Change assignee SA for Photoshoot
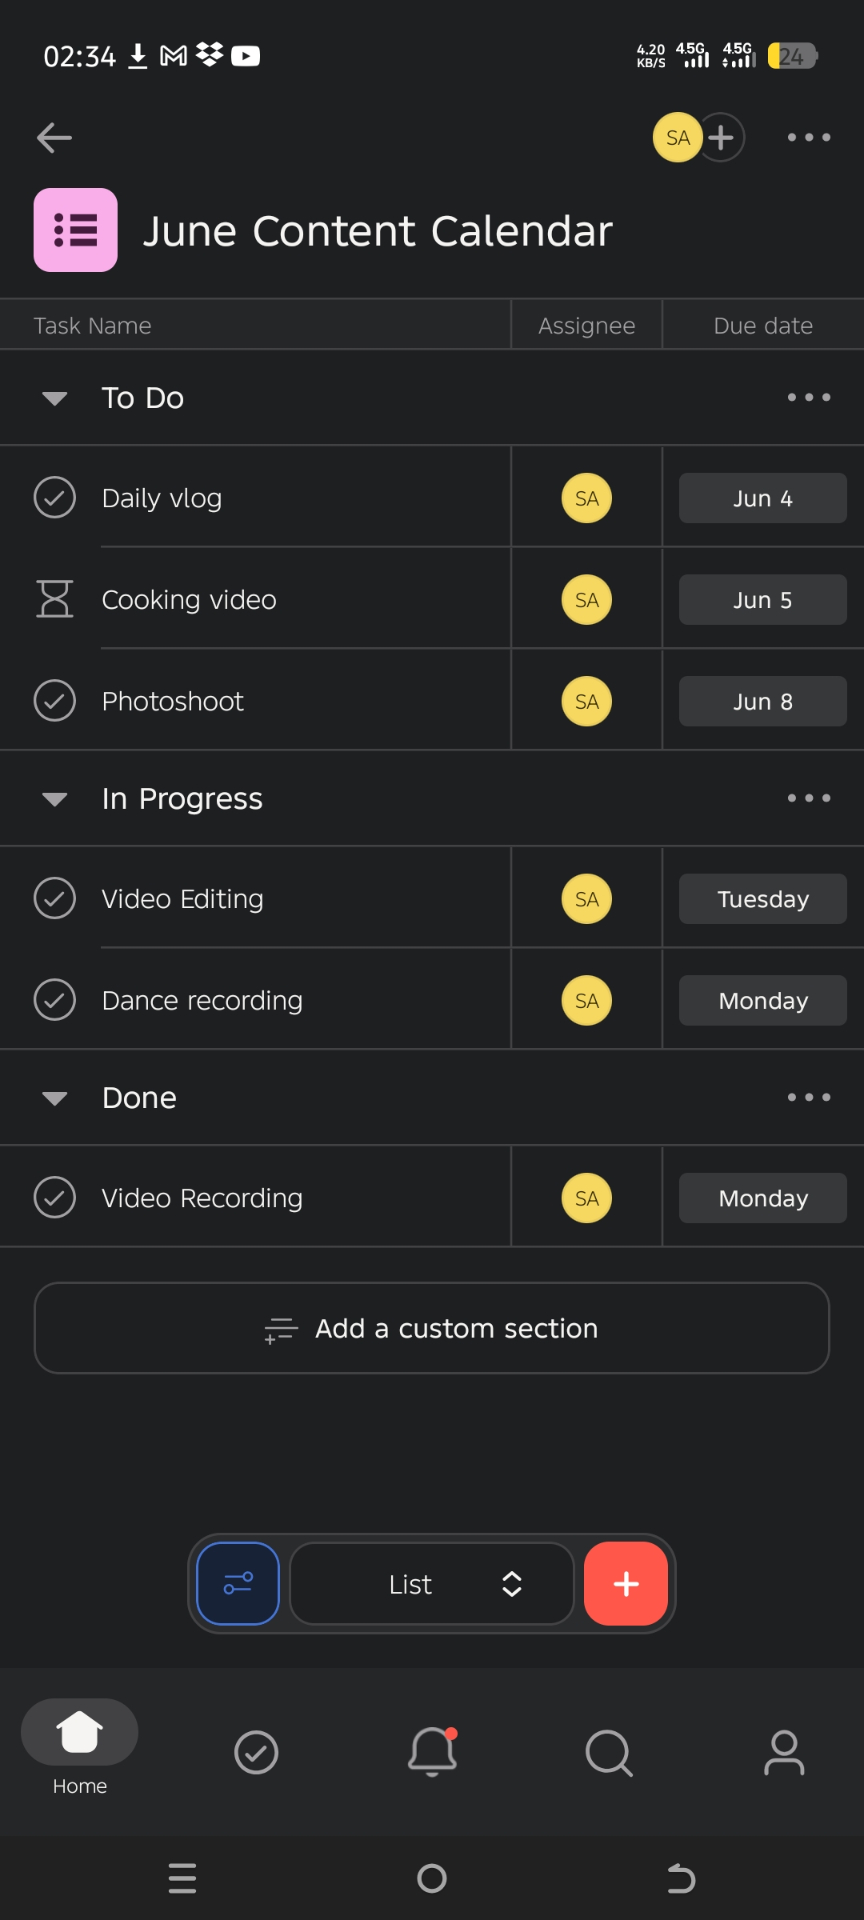 (587, 701)
